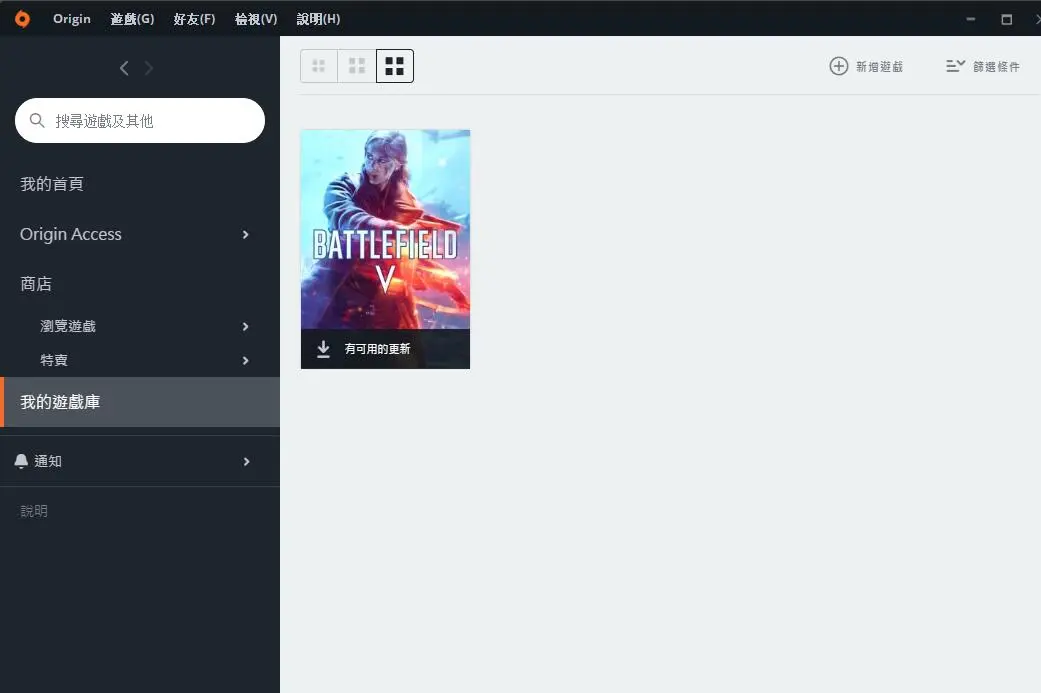Open the 通知 notifications entry

[48, 461]
